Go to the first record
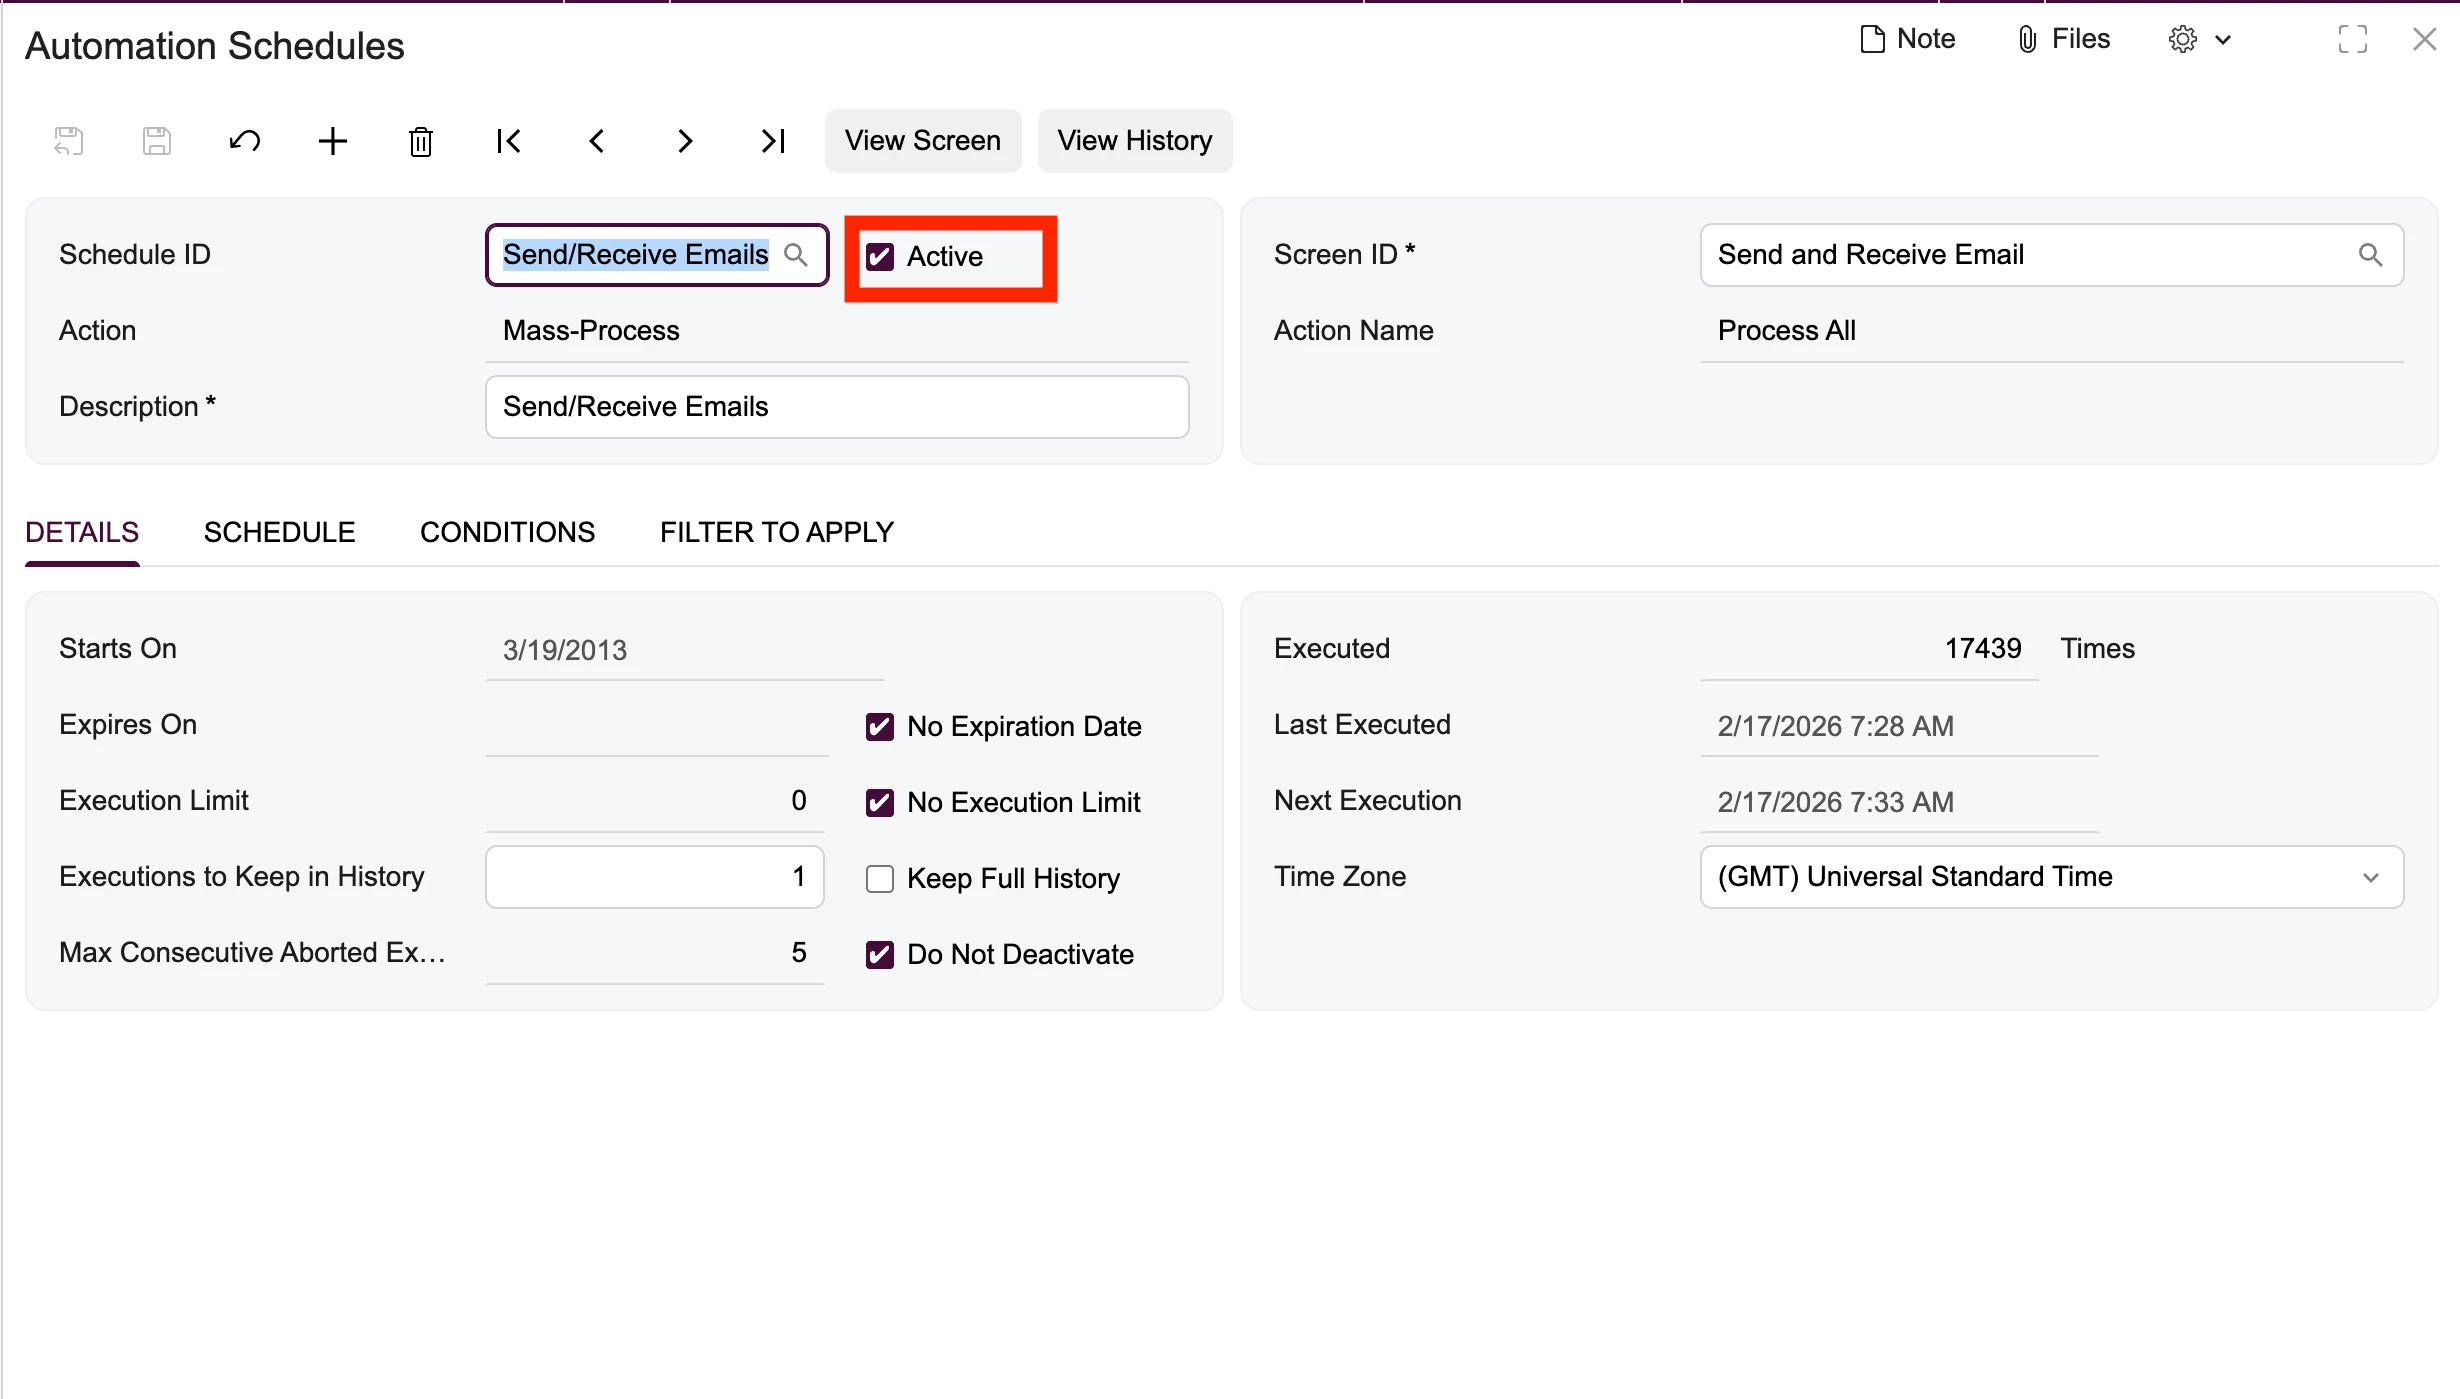This screenshot has height=1399, width=2460. click(x=508, y=141)
